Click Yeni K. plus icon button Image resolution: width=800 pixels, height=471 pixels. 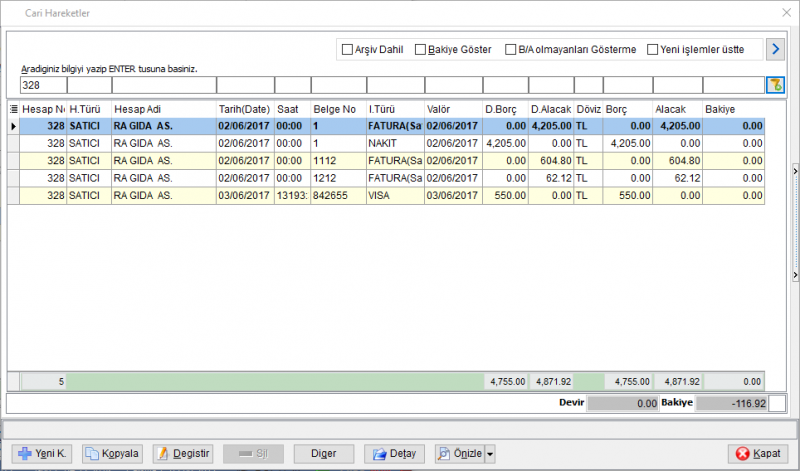42,454
